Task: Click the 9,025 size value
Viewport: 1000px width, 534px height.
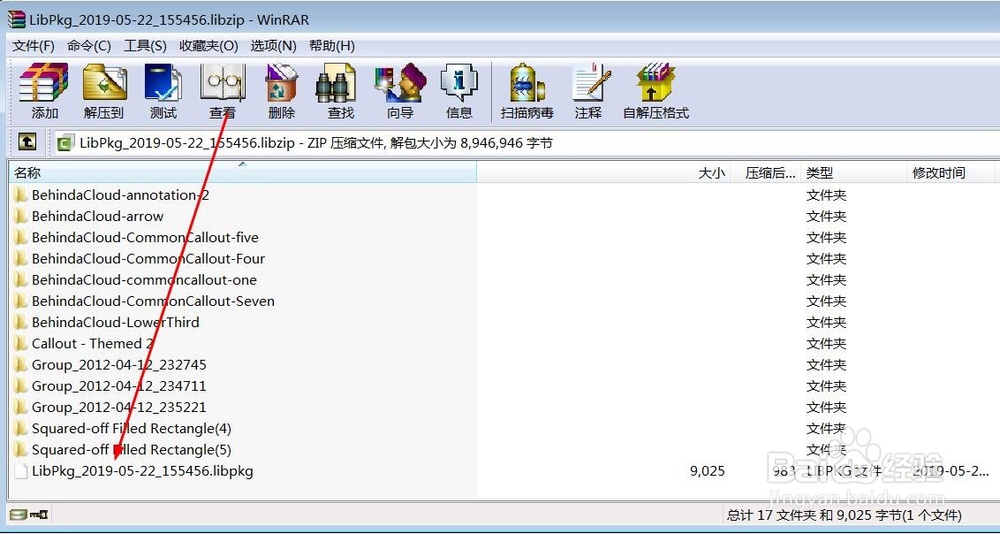Action: (707, 471)
